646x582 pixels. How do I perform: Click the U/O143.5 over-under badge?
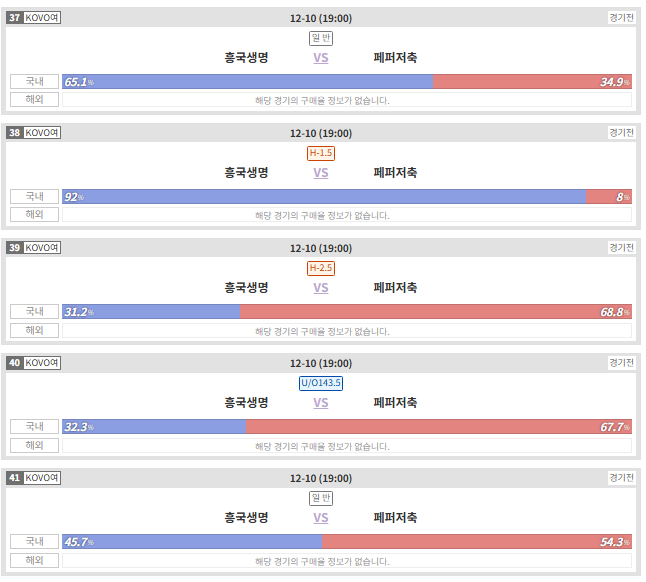321,383
